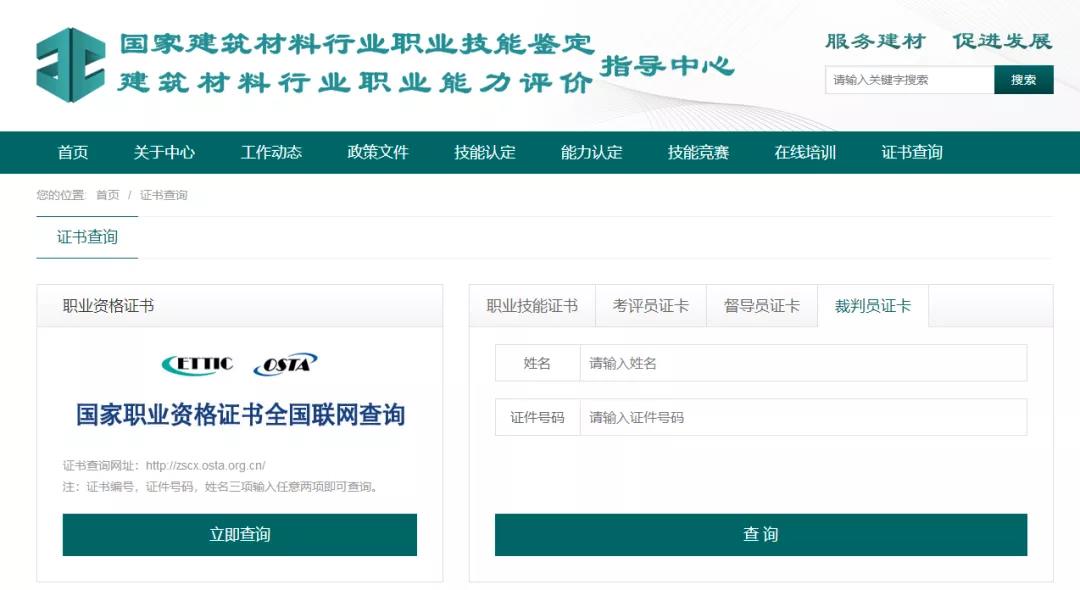Image resolution: width=1080 pixels, height=590 pixels.
Task: Open the 关于中心 menu item
Action: tap(164, 153)
